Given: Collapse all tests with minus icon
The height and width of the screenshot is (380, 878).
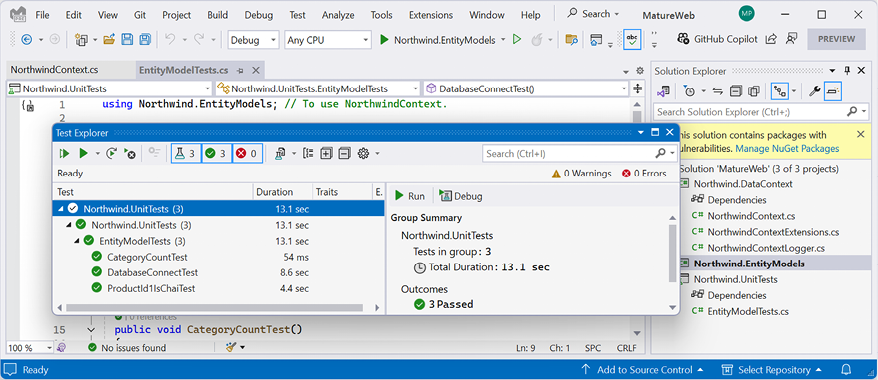Looking at the screenshot, I should coord(344,153).
